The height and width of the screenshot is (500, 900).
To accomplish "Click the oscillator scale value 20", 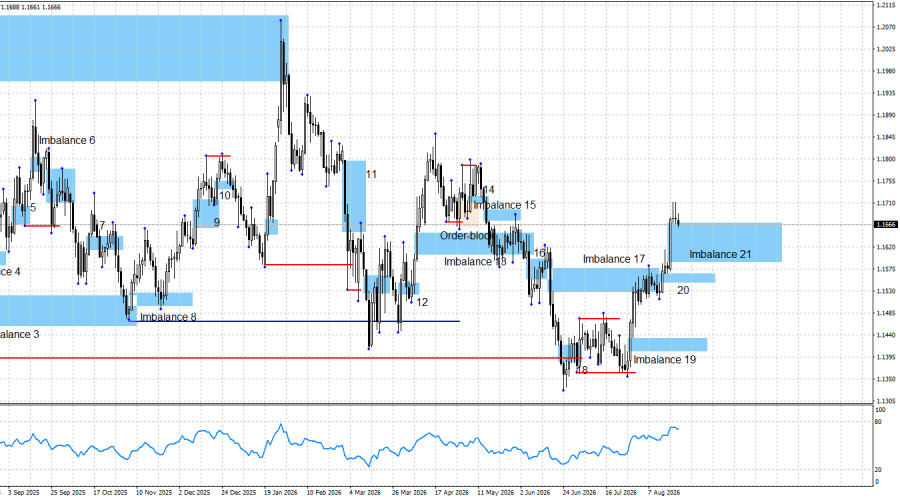I will (x=878, y=470).
